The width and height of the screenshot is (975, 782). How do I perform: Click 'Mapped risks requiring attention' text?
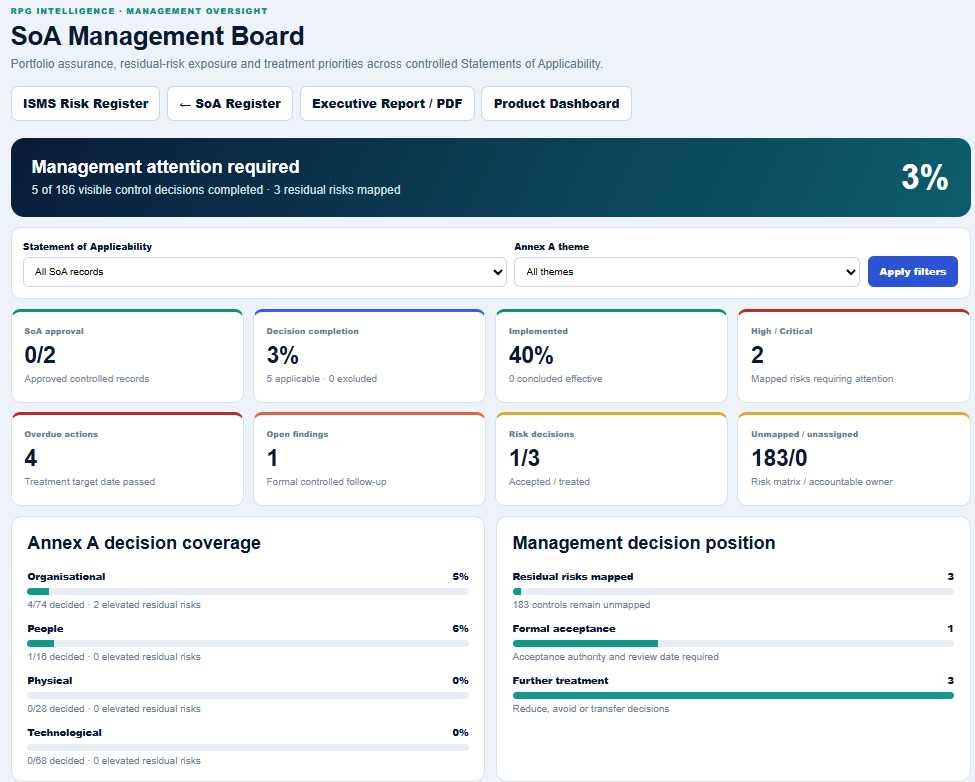(x=822, y=379)
